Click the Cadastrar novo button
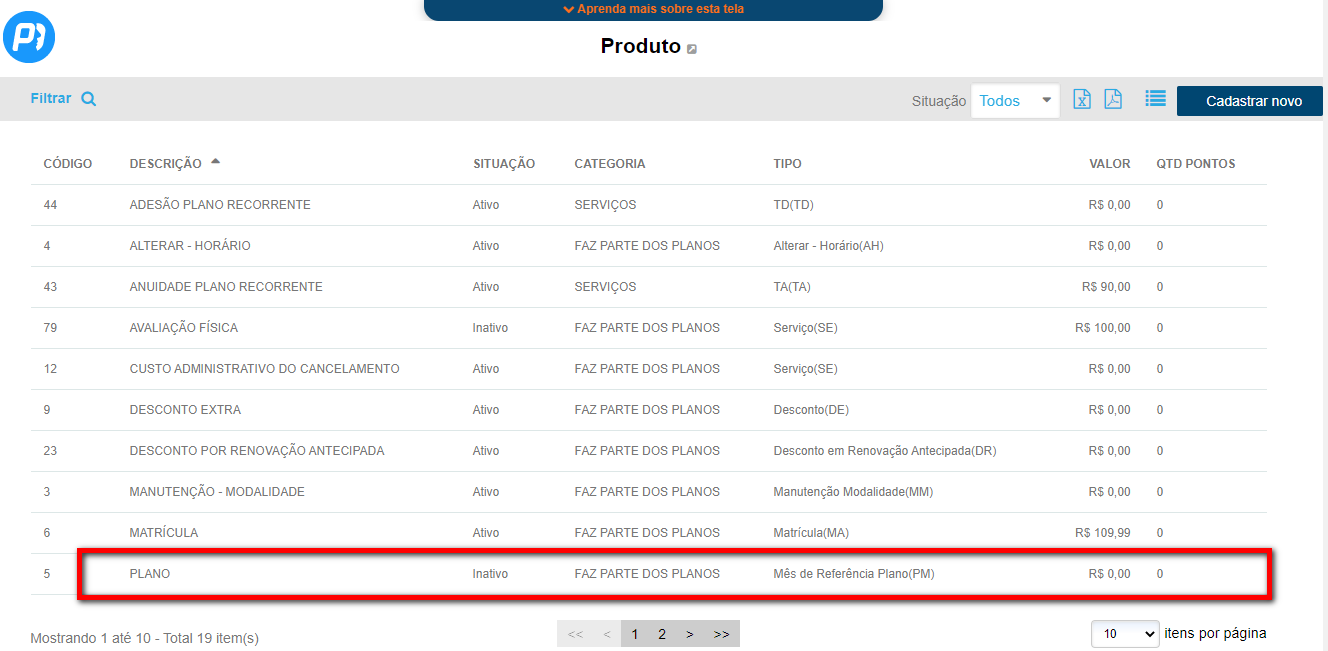The image size is (1328, 651). (1253, 101)
